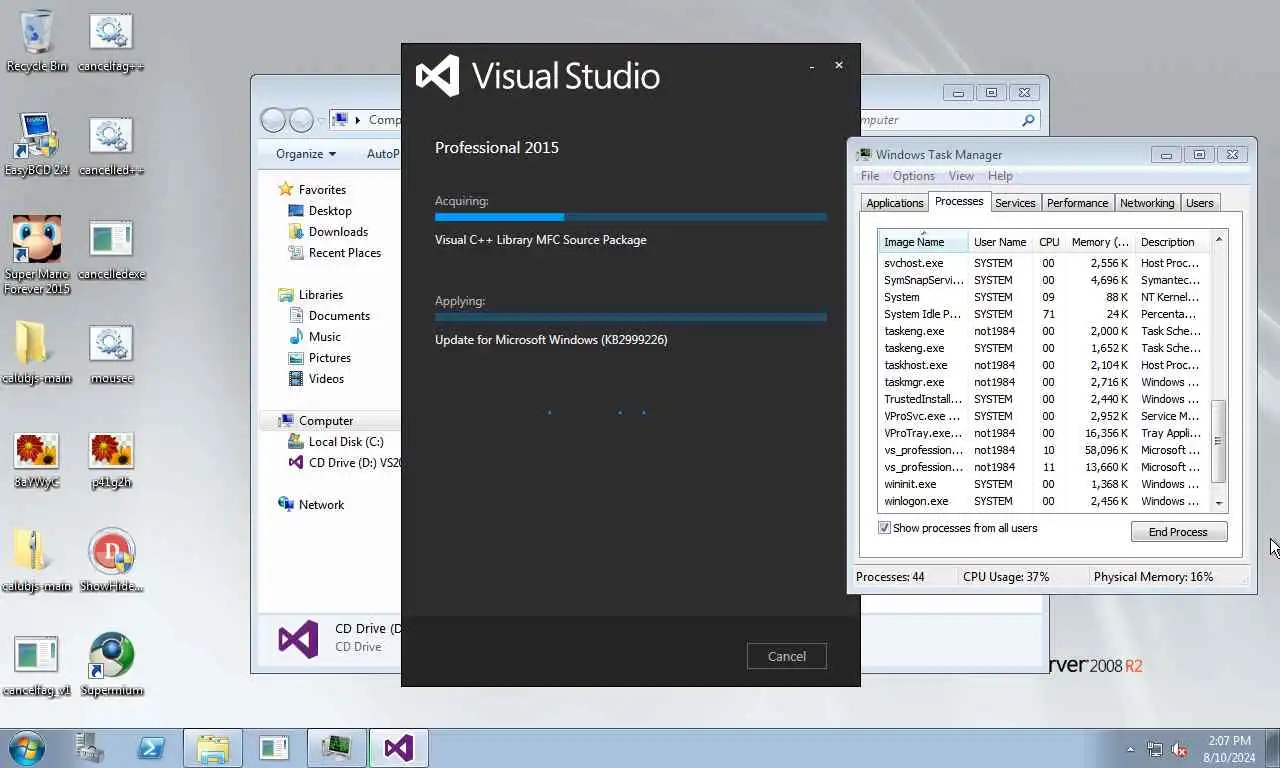The height and width of the screenshot is (768, 1280).
Task: Switch to the Networking tab
Action: [x=1147, y=203]
